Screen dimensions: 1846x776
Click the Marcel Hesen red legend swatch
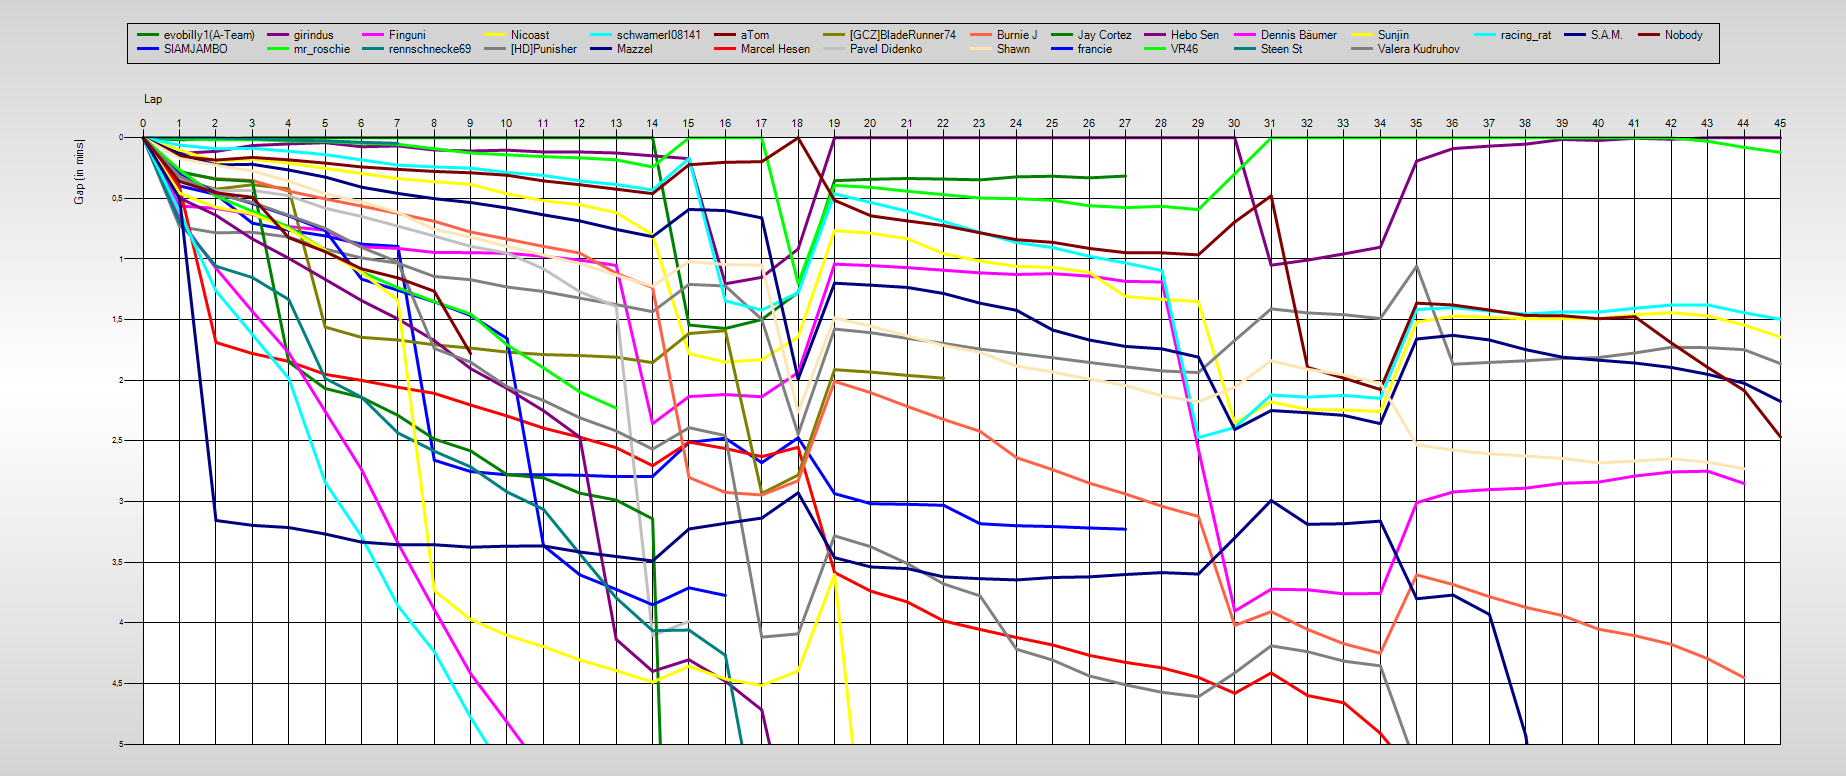pos(725,49)
